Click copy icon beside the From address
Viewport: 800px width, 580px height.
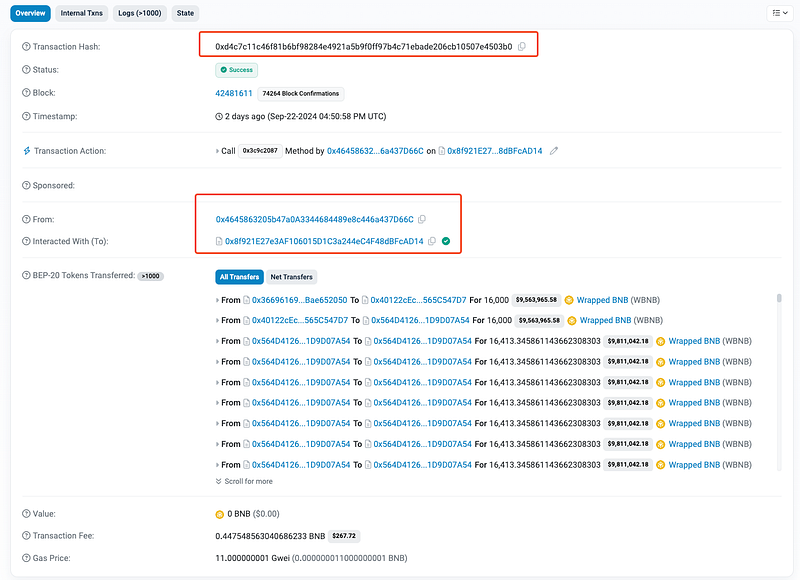click(x=422, y=219)
